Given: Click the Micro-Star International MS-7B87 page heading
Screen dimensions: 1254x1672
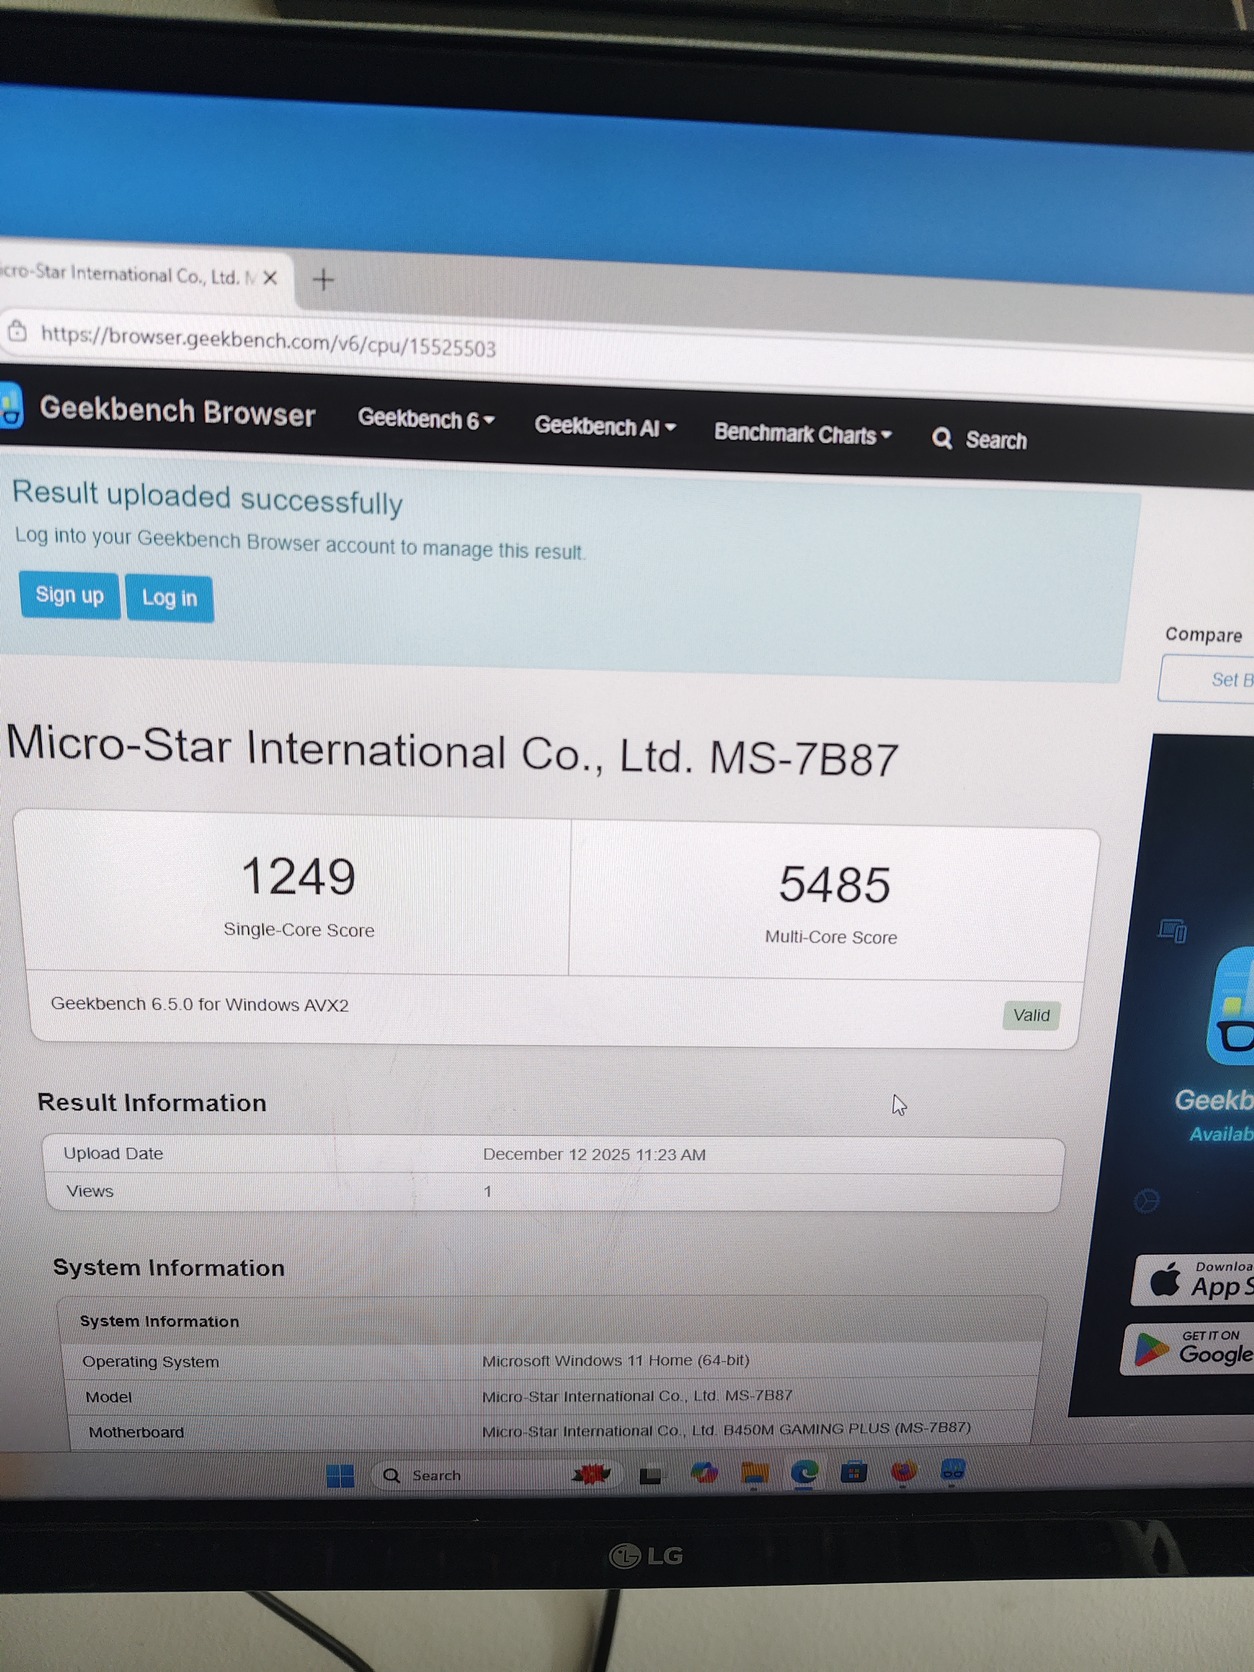Looking at the screenshot, I should (452, 751).
